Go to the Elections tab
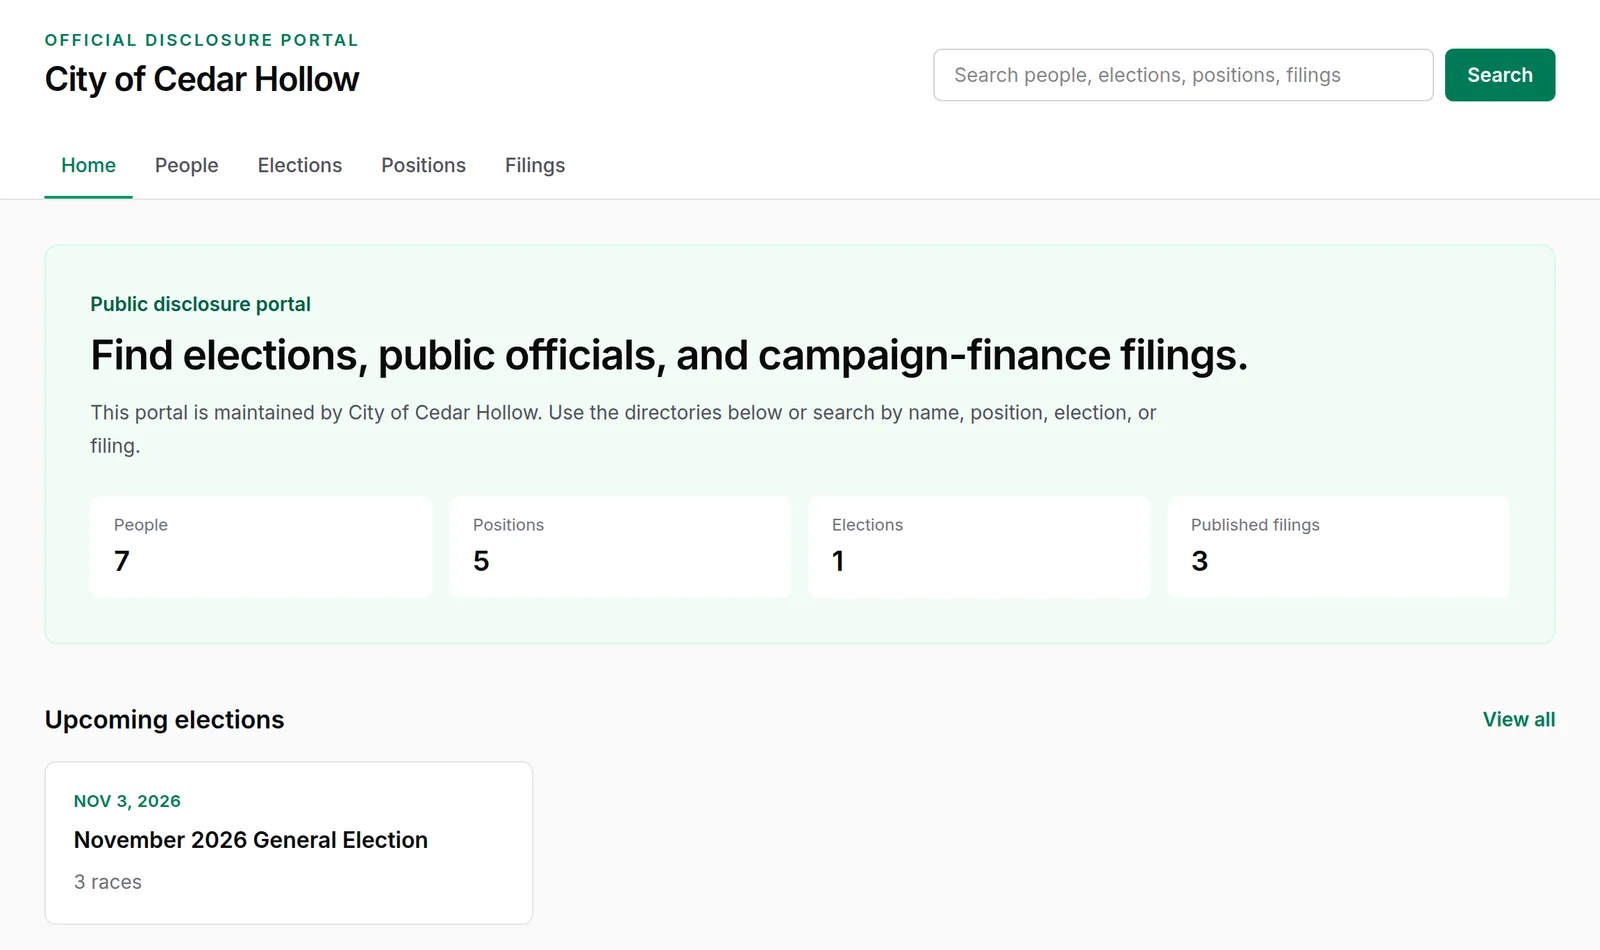The height and width of the screenshot is (950, 1600). pos(300,165)
